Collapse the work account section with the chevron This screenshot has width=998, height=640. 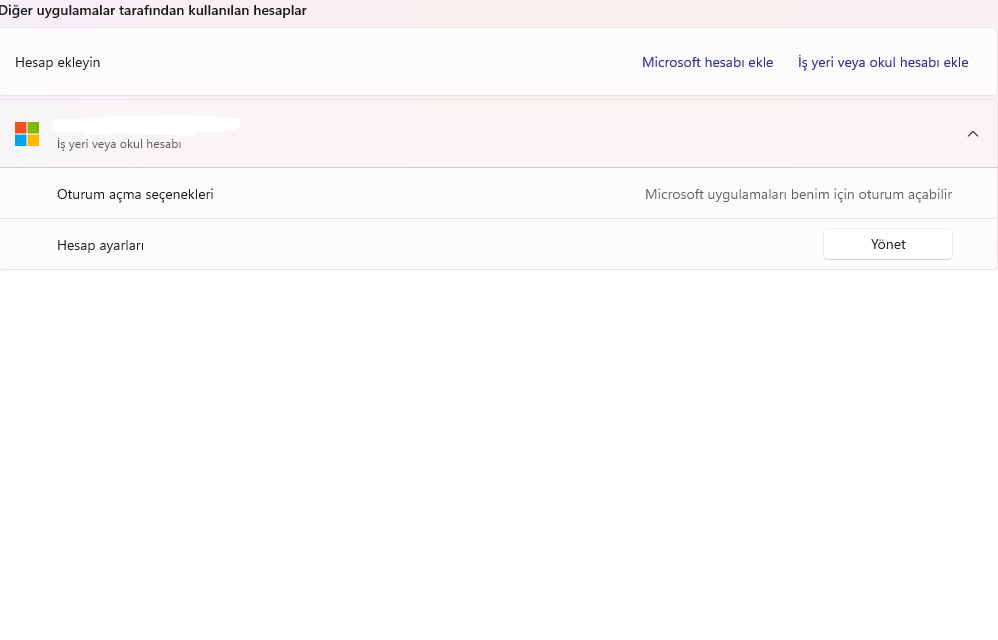pos(973,134)
